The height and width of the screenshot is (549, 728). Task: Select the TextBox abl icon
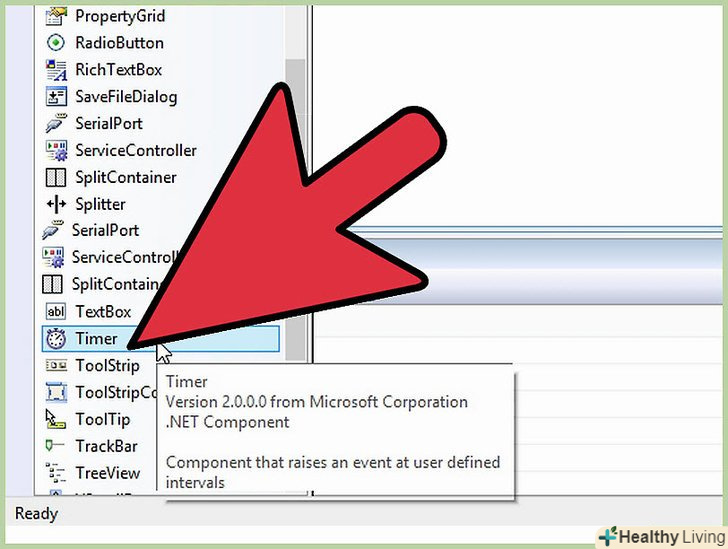tap(56, 312)
